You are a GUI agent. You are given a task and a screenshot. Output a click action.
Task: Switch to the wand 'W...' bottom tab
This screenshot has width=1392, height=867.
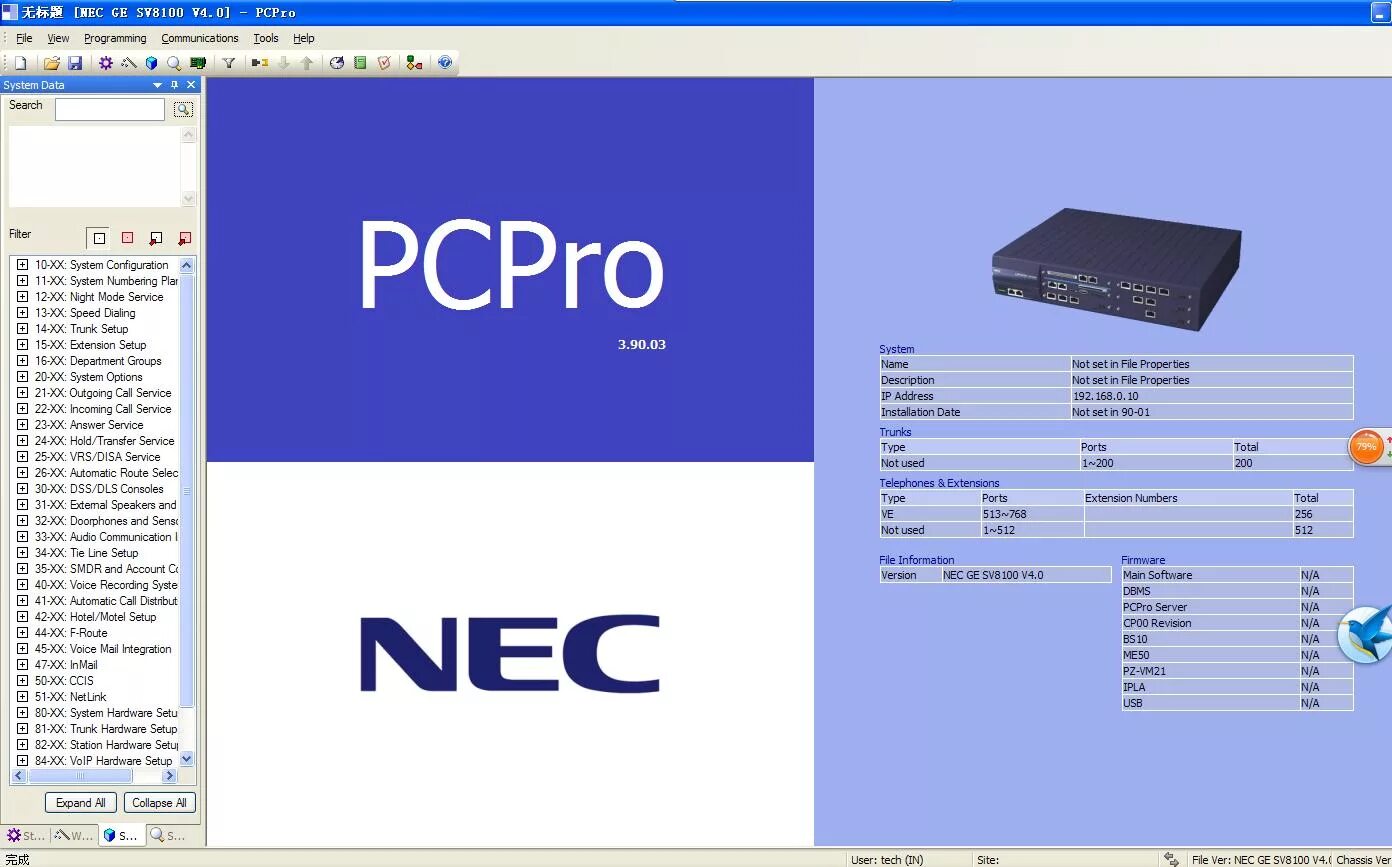[74, 835]
